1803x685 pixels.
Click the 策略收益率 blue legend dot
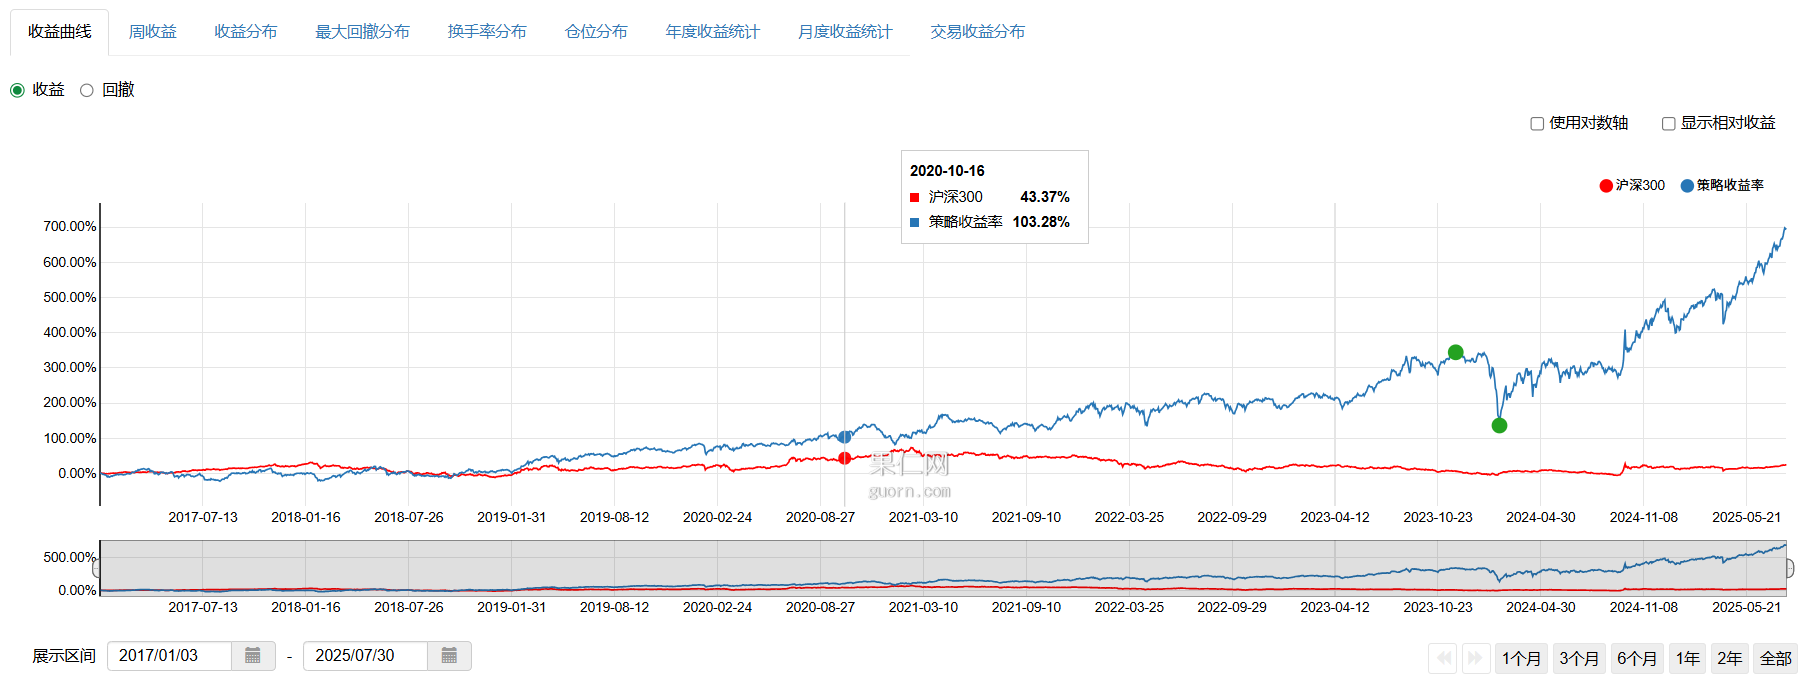pyautogui.click(x=1687, y=186)
